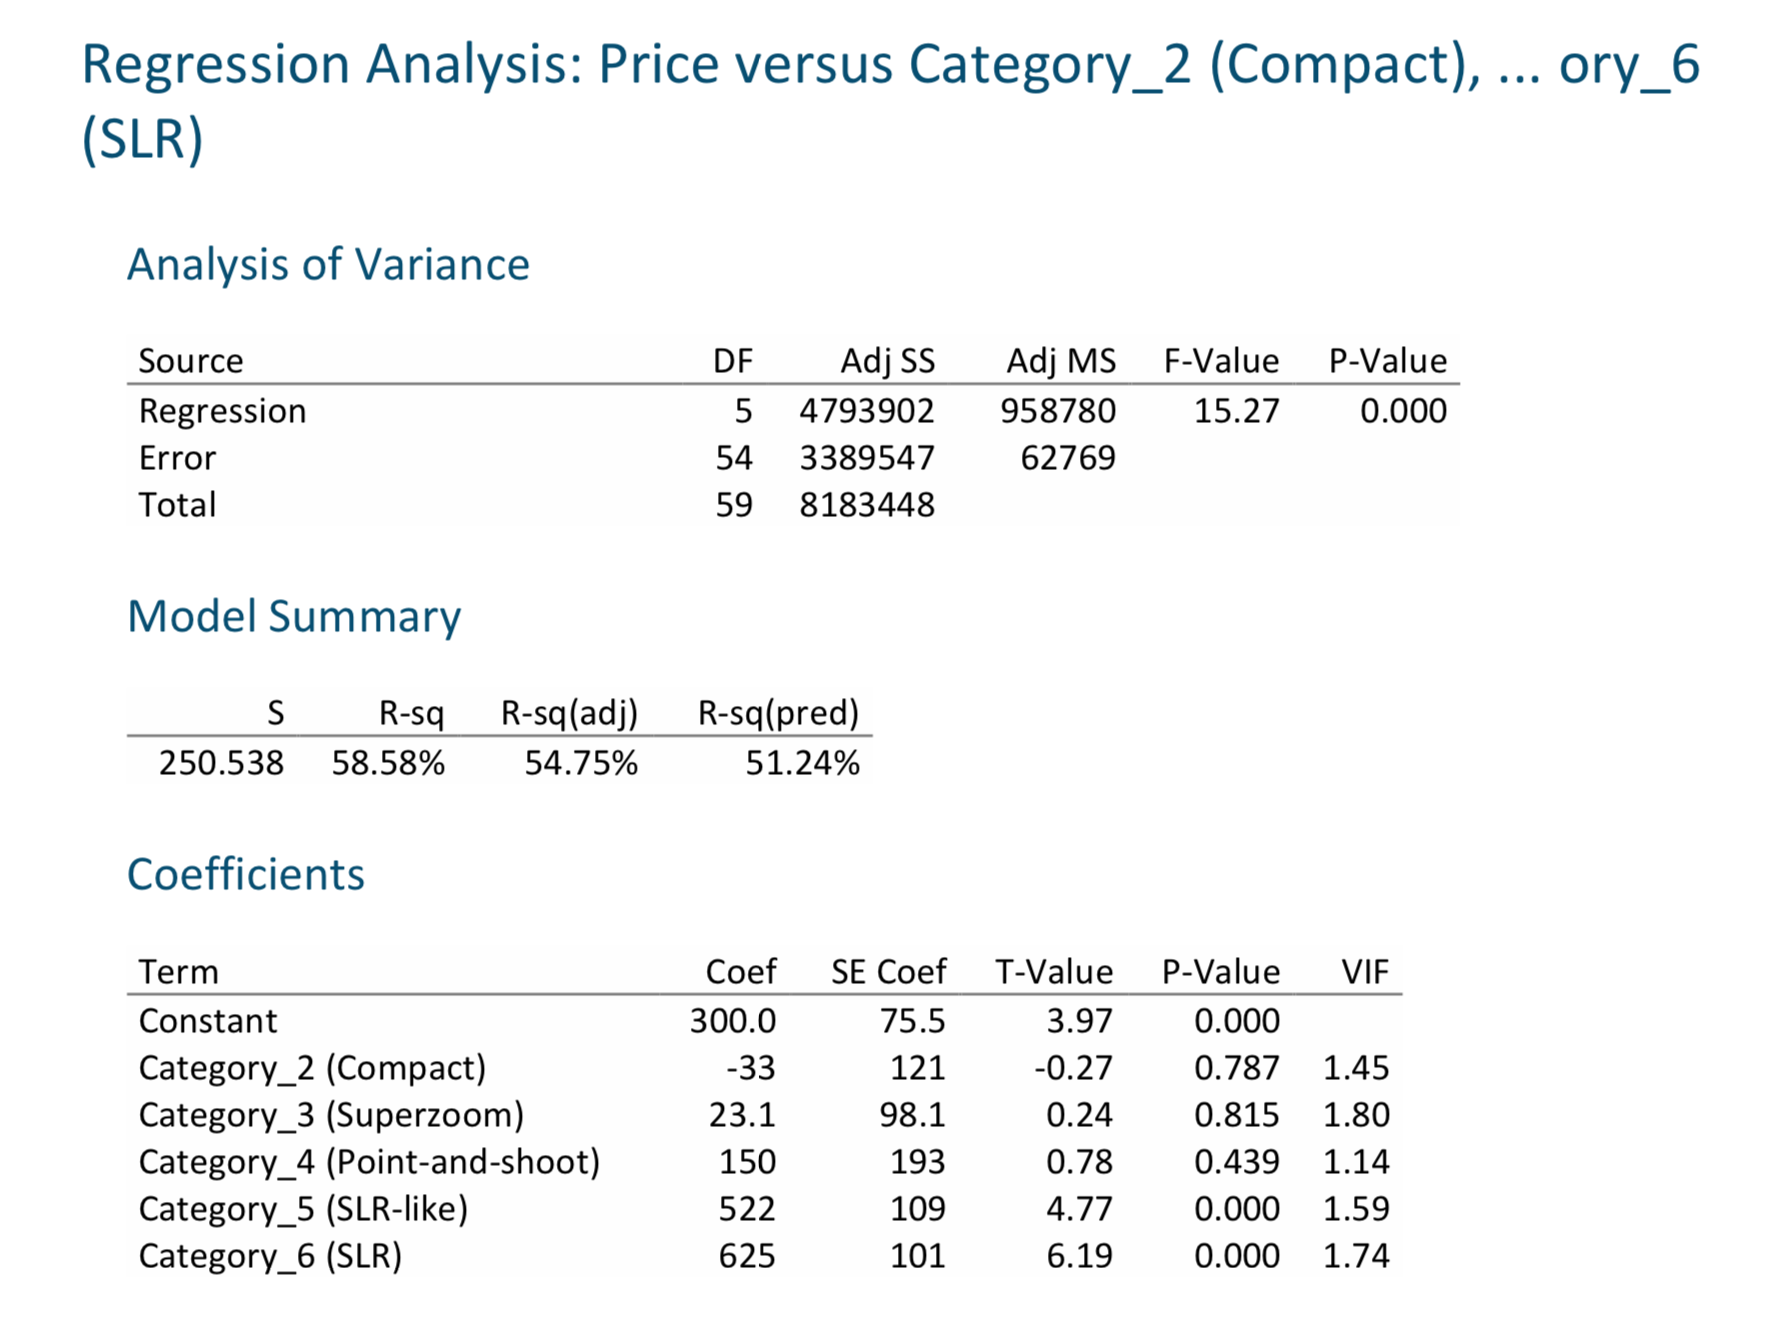Select the Regression row label in ANOVA
1778x1322 pixels.
[222, 411]
